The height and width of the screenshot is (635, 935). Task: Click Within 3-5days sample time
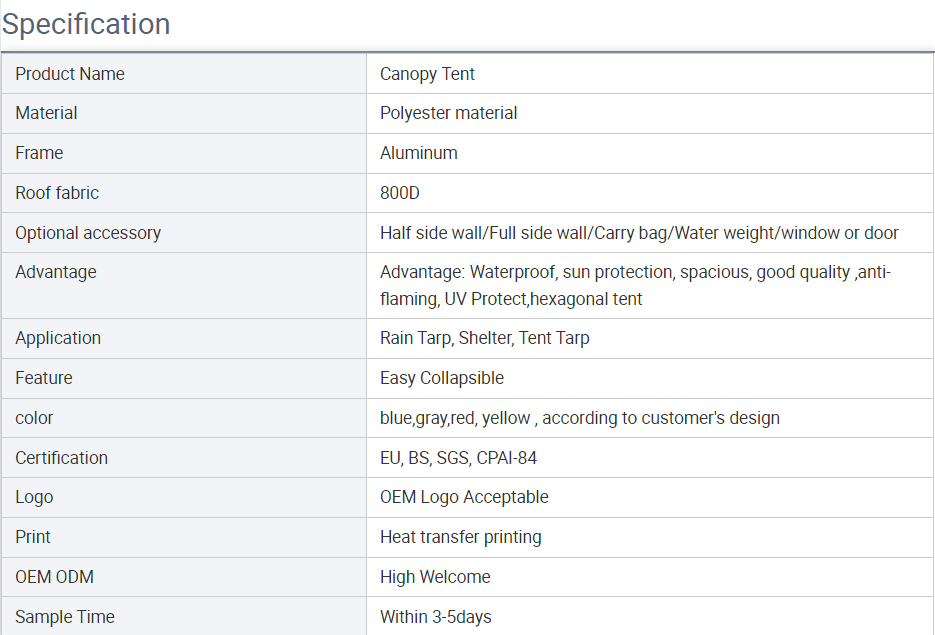click(x=435, y=617)
